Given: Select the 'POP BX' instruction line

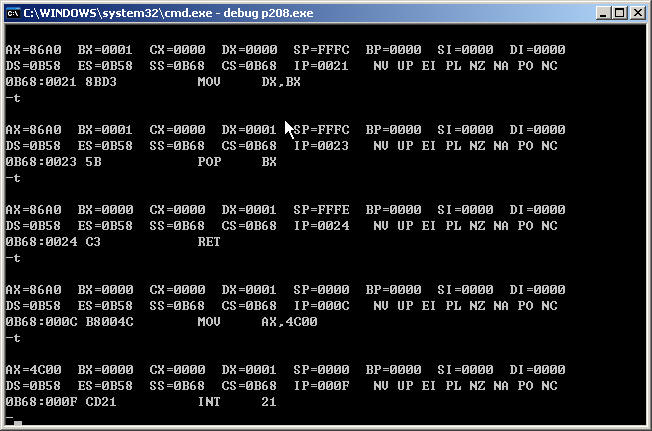Looking at the screenshot, I should click(x=237, y=162).
